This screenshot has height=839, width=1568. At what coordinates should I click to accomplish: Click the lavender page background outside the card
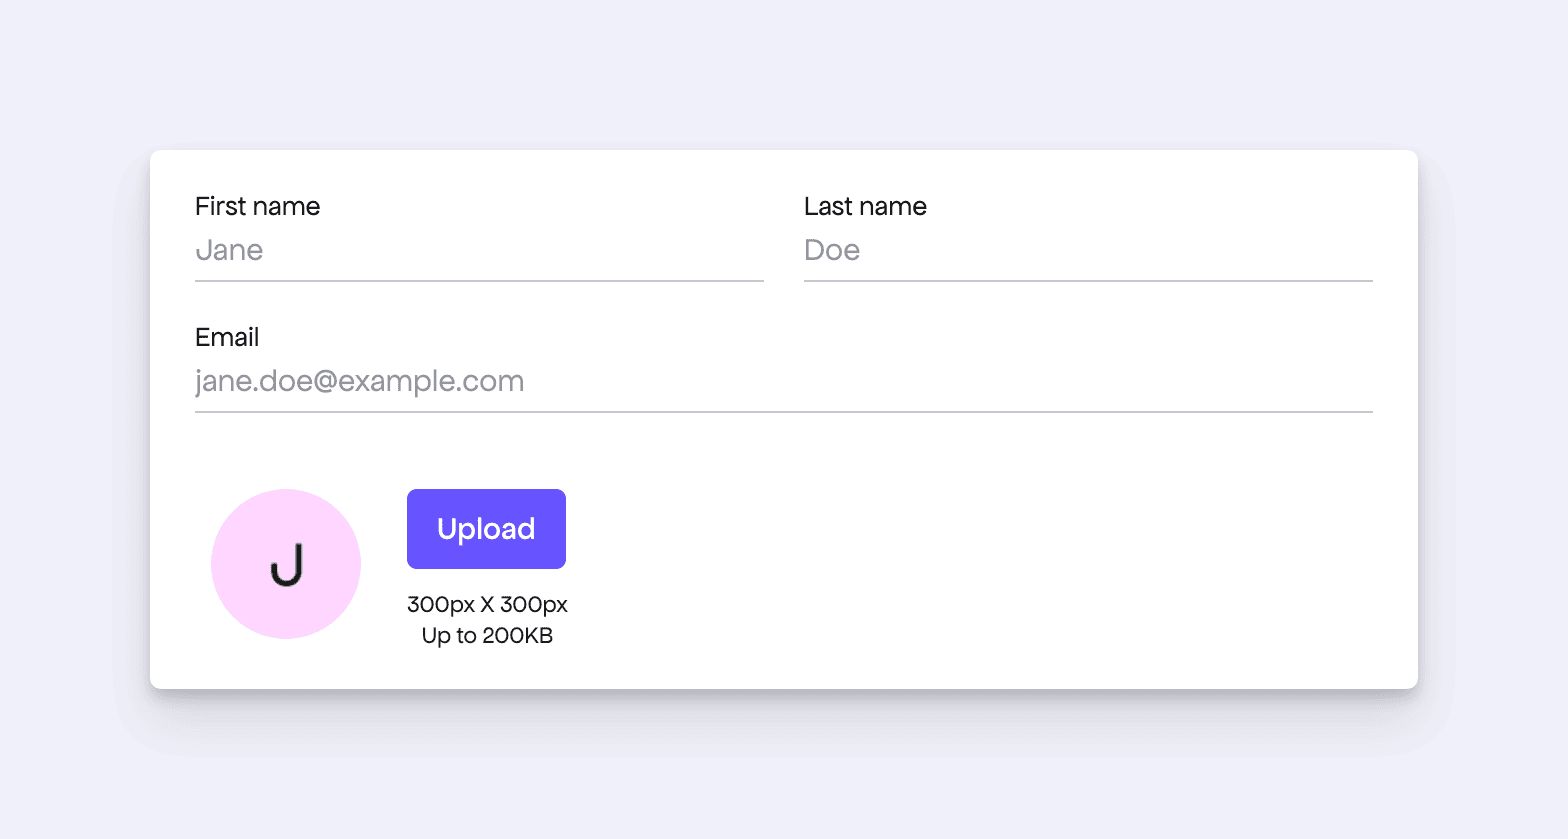(783, 70)
